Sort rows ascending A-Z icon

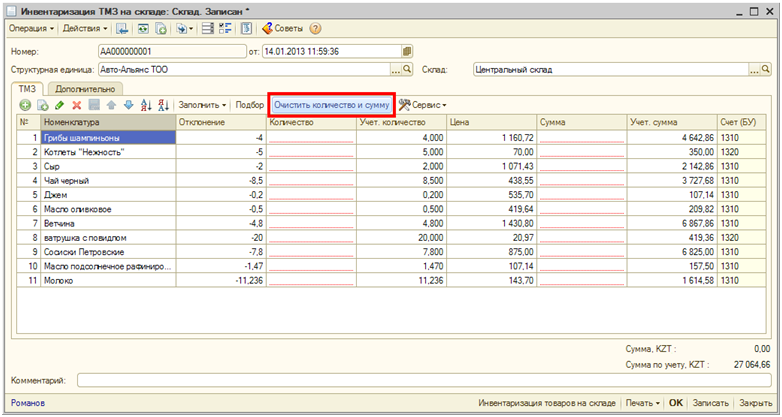(145, 105)
